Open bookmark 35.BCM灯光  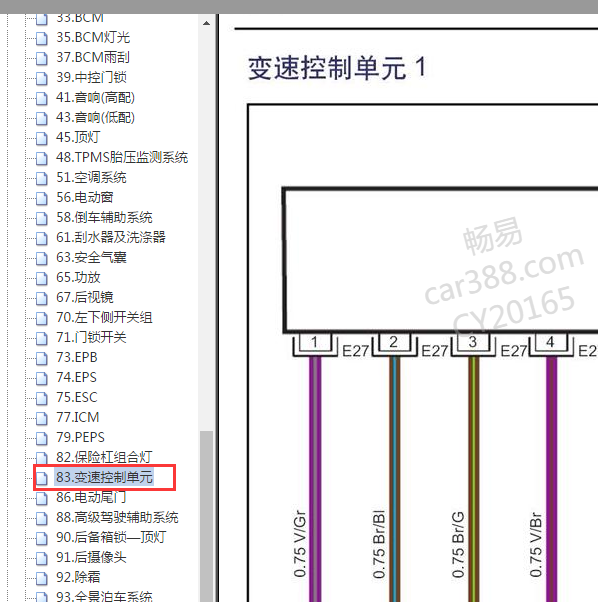tap(93, 37)
